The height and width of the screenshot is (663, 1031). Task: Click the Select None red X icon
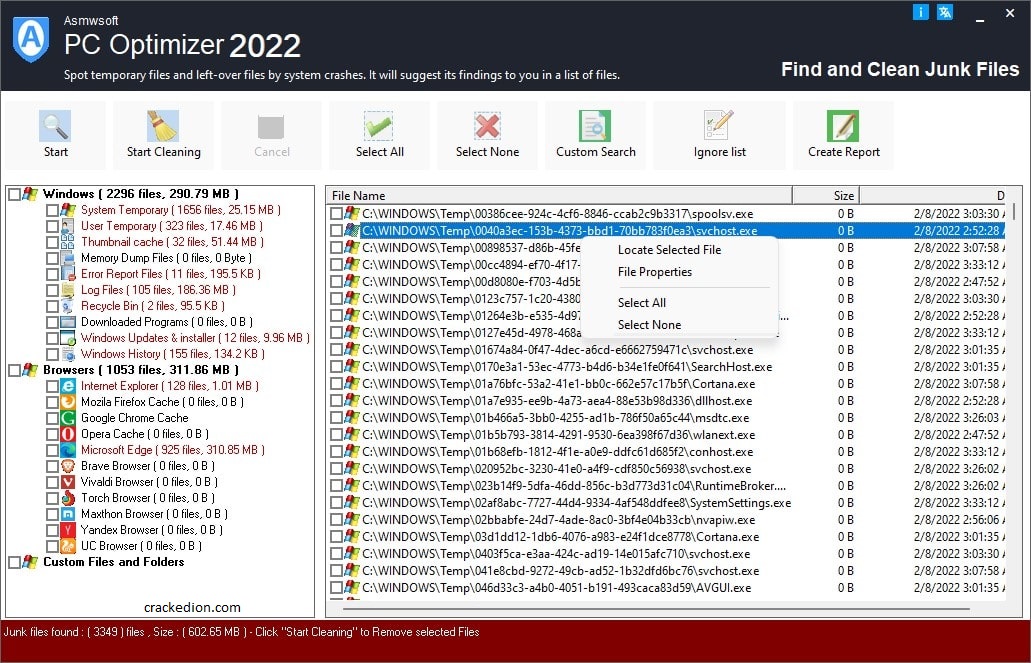tap(487, 126)
